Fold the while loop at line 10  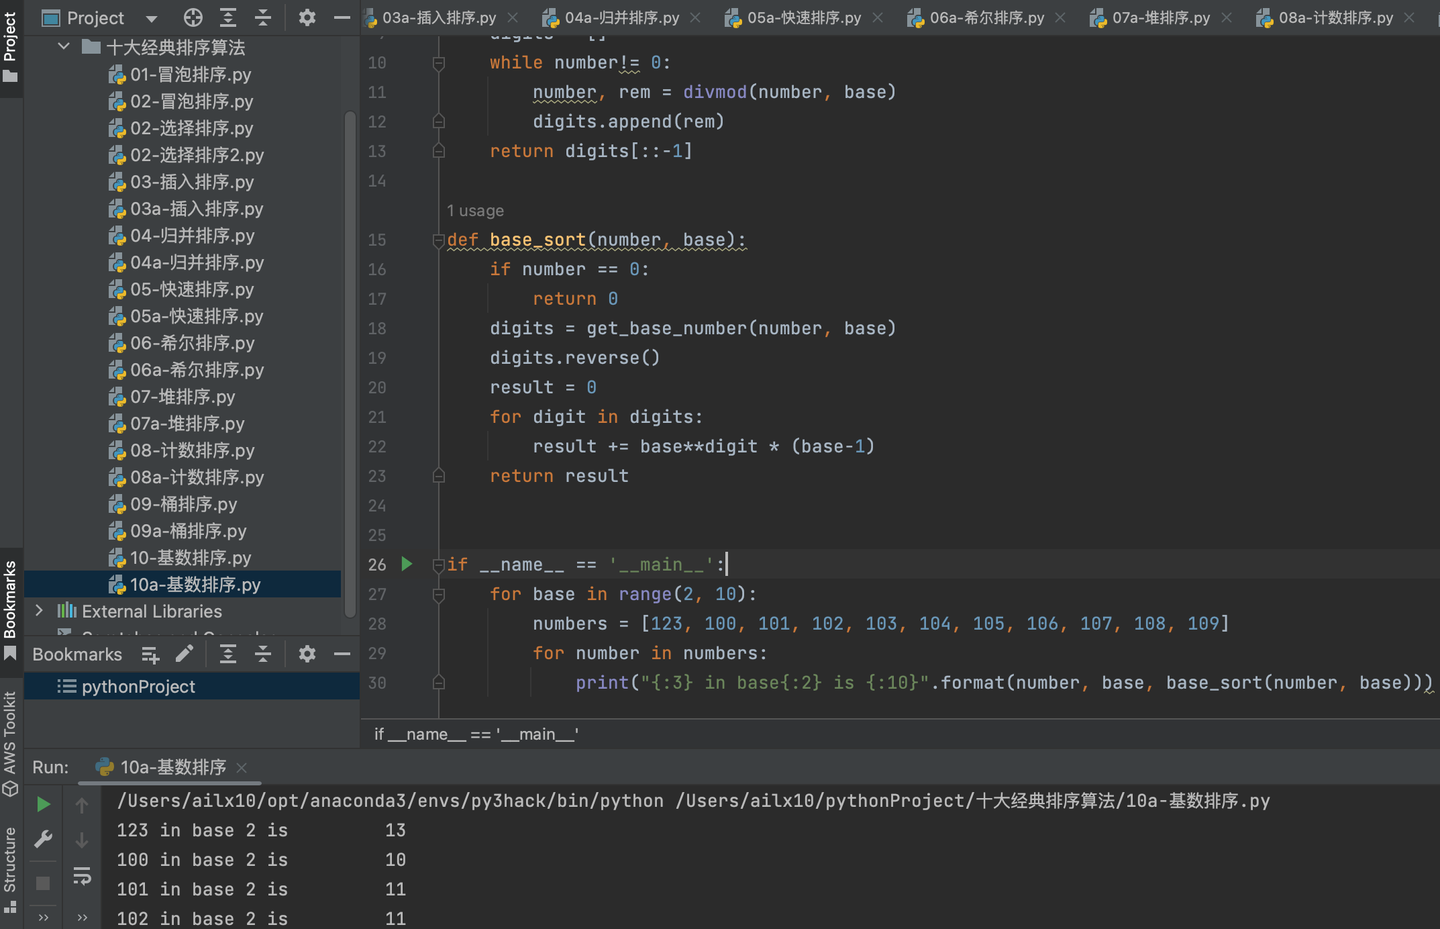click(x=438, y=63)
